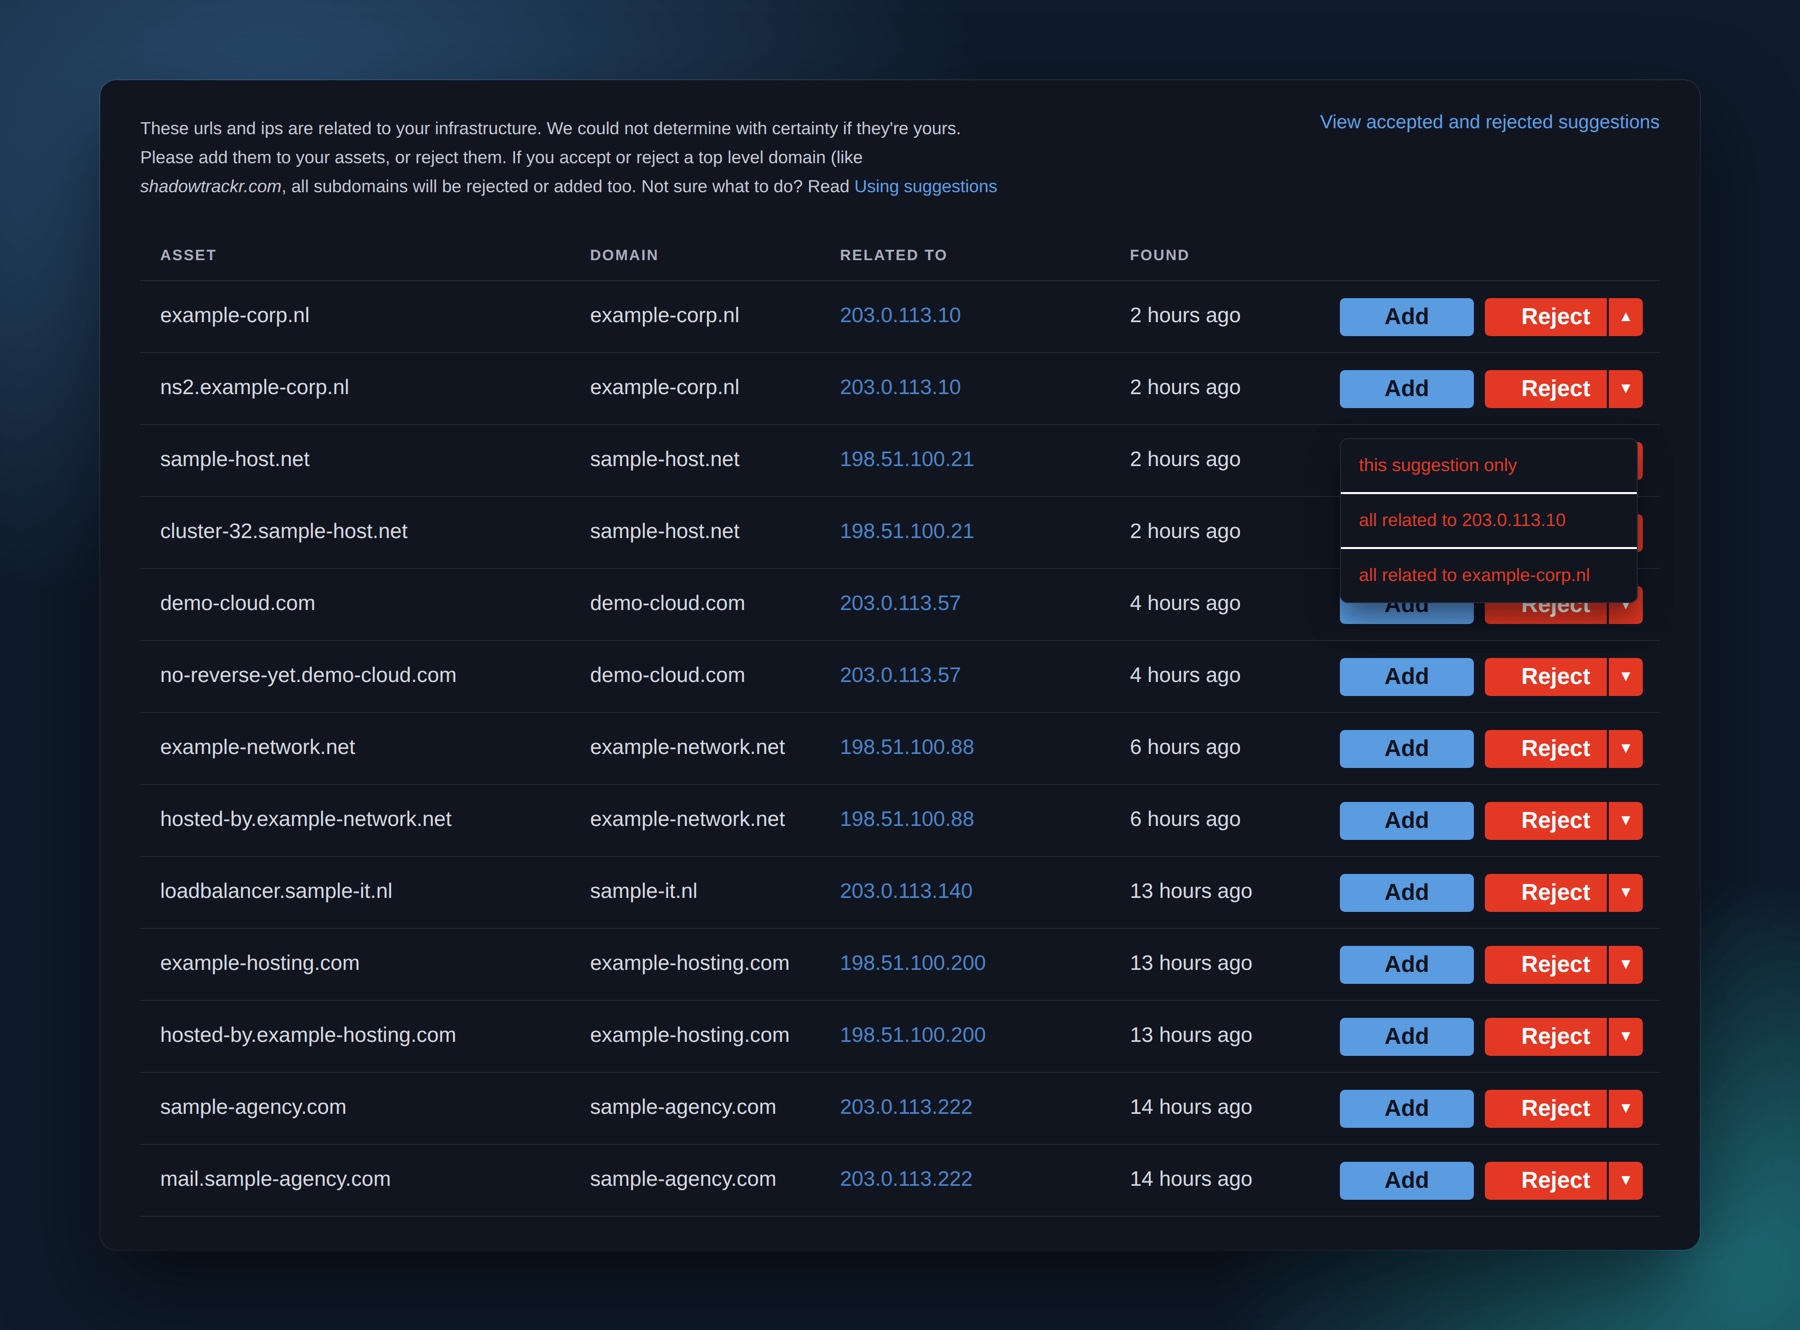Add example-corp.nl to assets
Viewport: 1800px width, 1330px height.
click(x=1406, y=317)
